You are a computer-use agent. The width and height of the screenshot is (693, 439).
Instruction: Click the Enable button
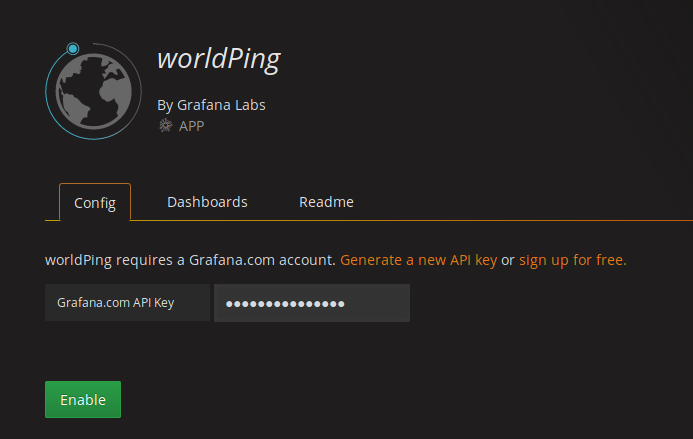pyautogui.click(x=83, y=400)
